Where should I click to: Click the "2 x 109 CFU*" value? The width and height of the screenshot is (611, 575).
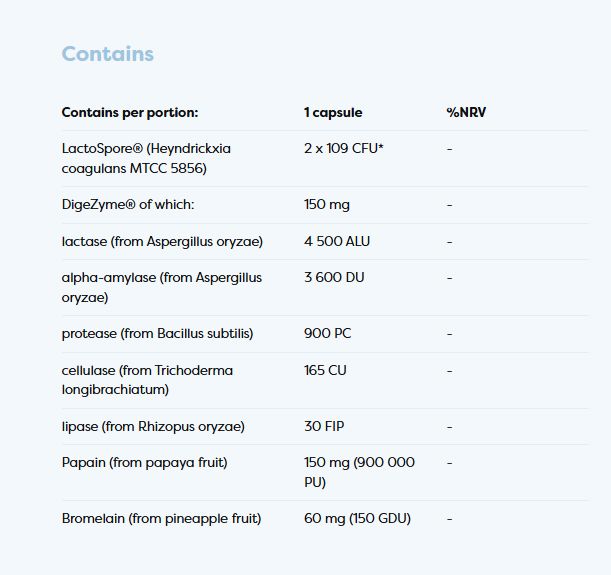(345, 148)
